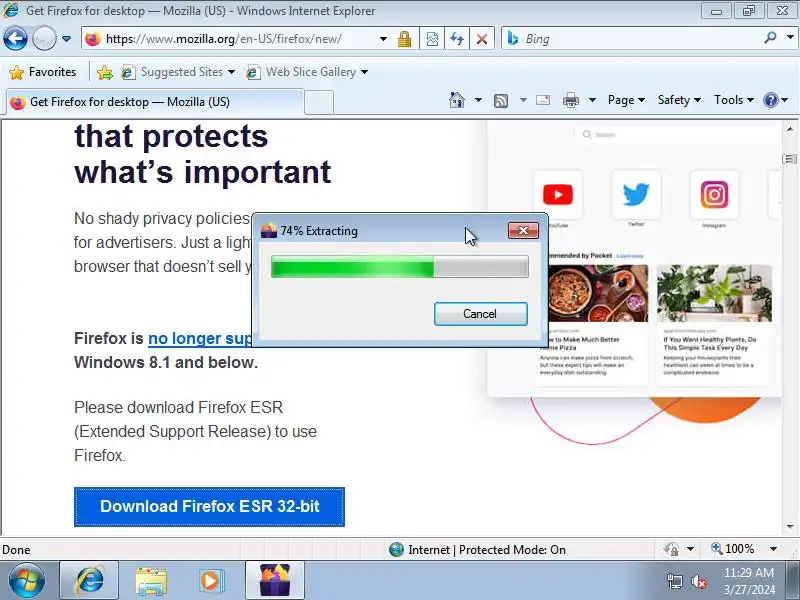Viewport: 800px width, 600px height.
Task: Click the extractor icon in dialog title
Action: [269, 231]
